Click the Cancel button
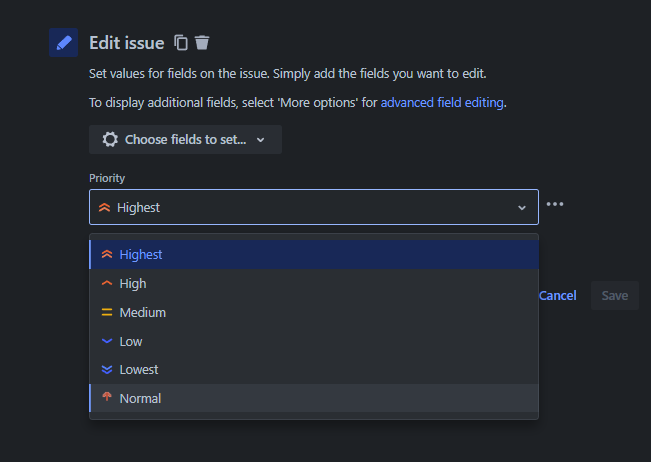651x462 pixels. (557, 295)
